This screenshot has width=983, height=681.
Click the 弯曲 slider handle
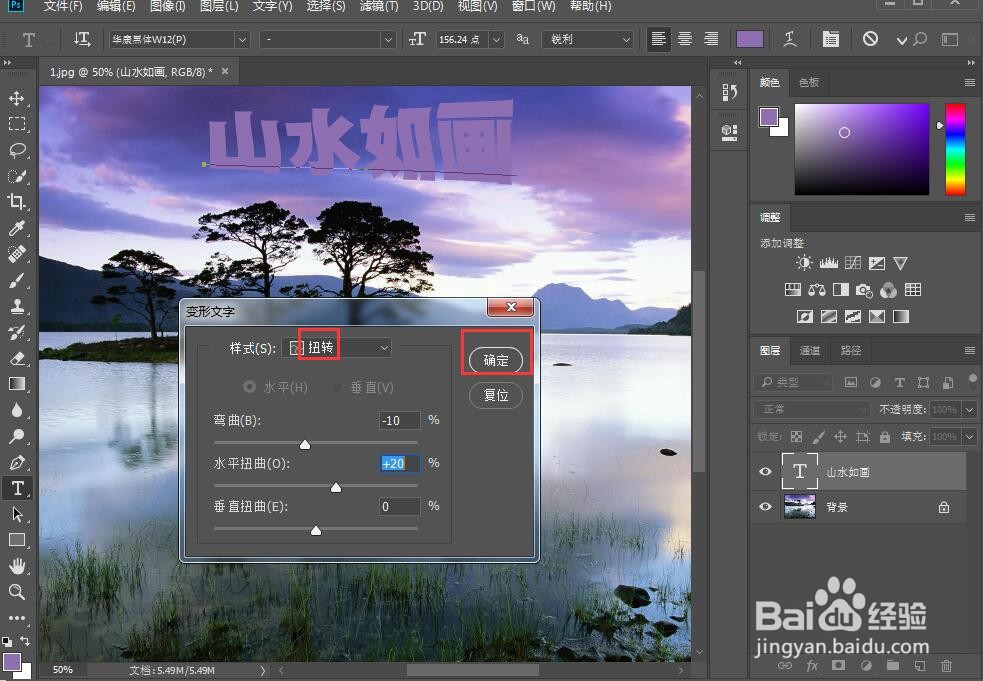pos(305,445)
